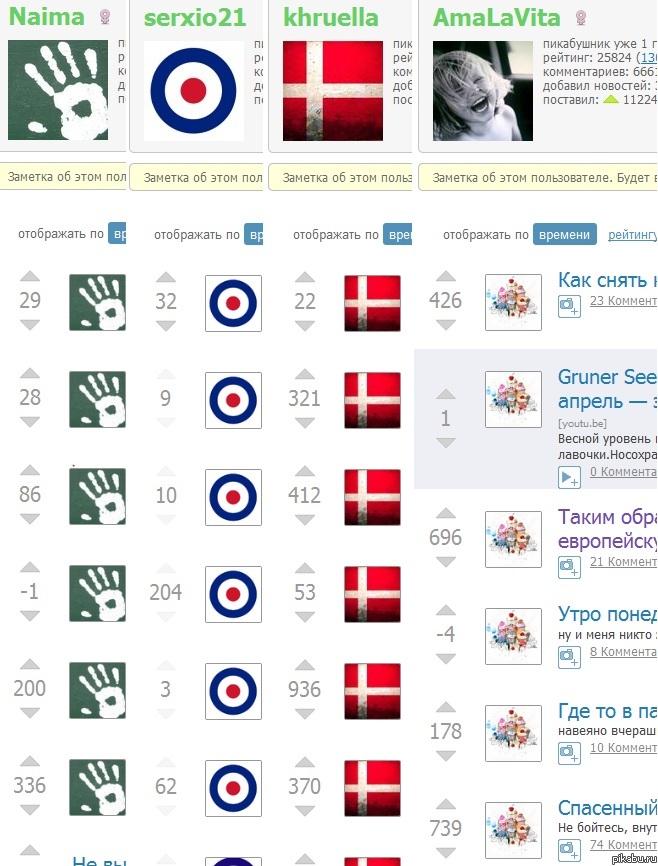Open roundel thumbnail of post rated 204

pos(233,594)
